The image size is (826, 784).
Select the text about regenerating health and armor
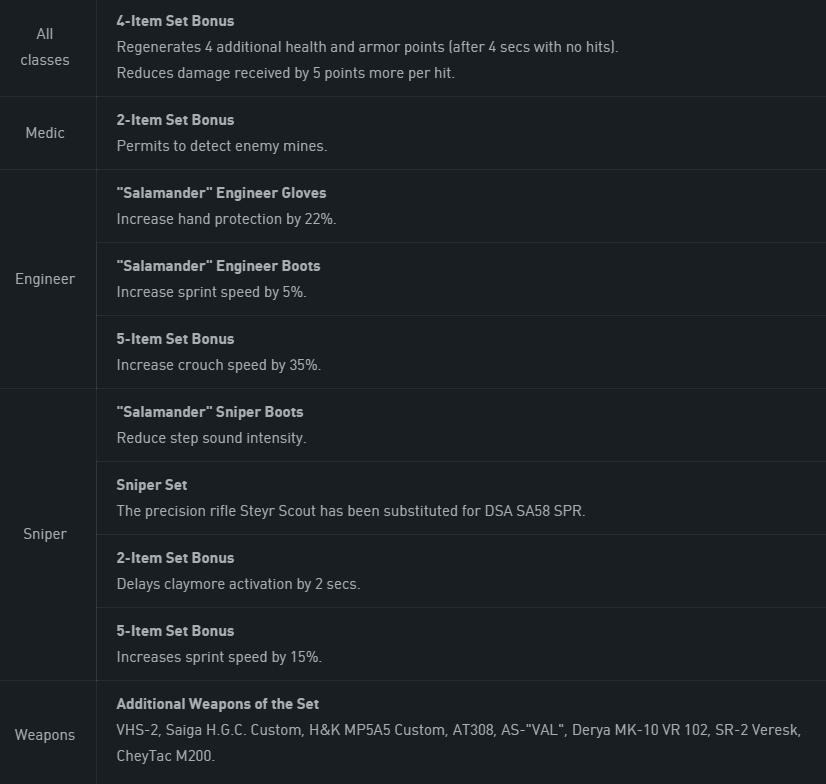[367, 47]
